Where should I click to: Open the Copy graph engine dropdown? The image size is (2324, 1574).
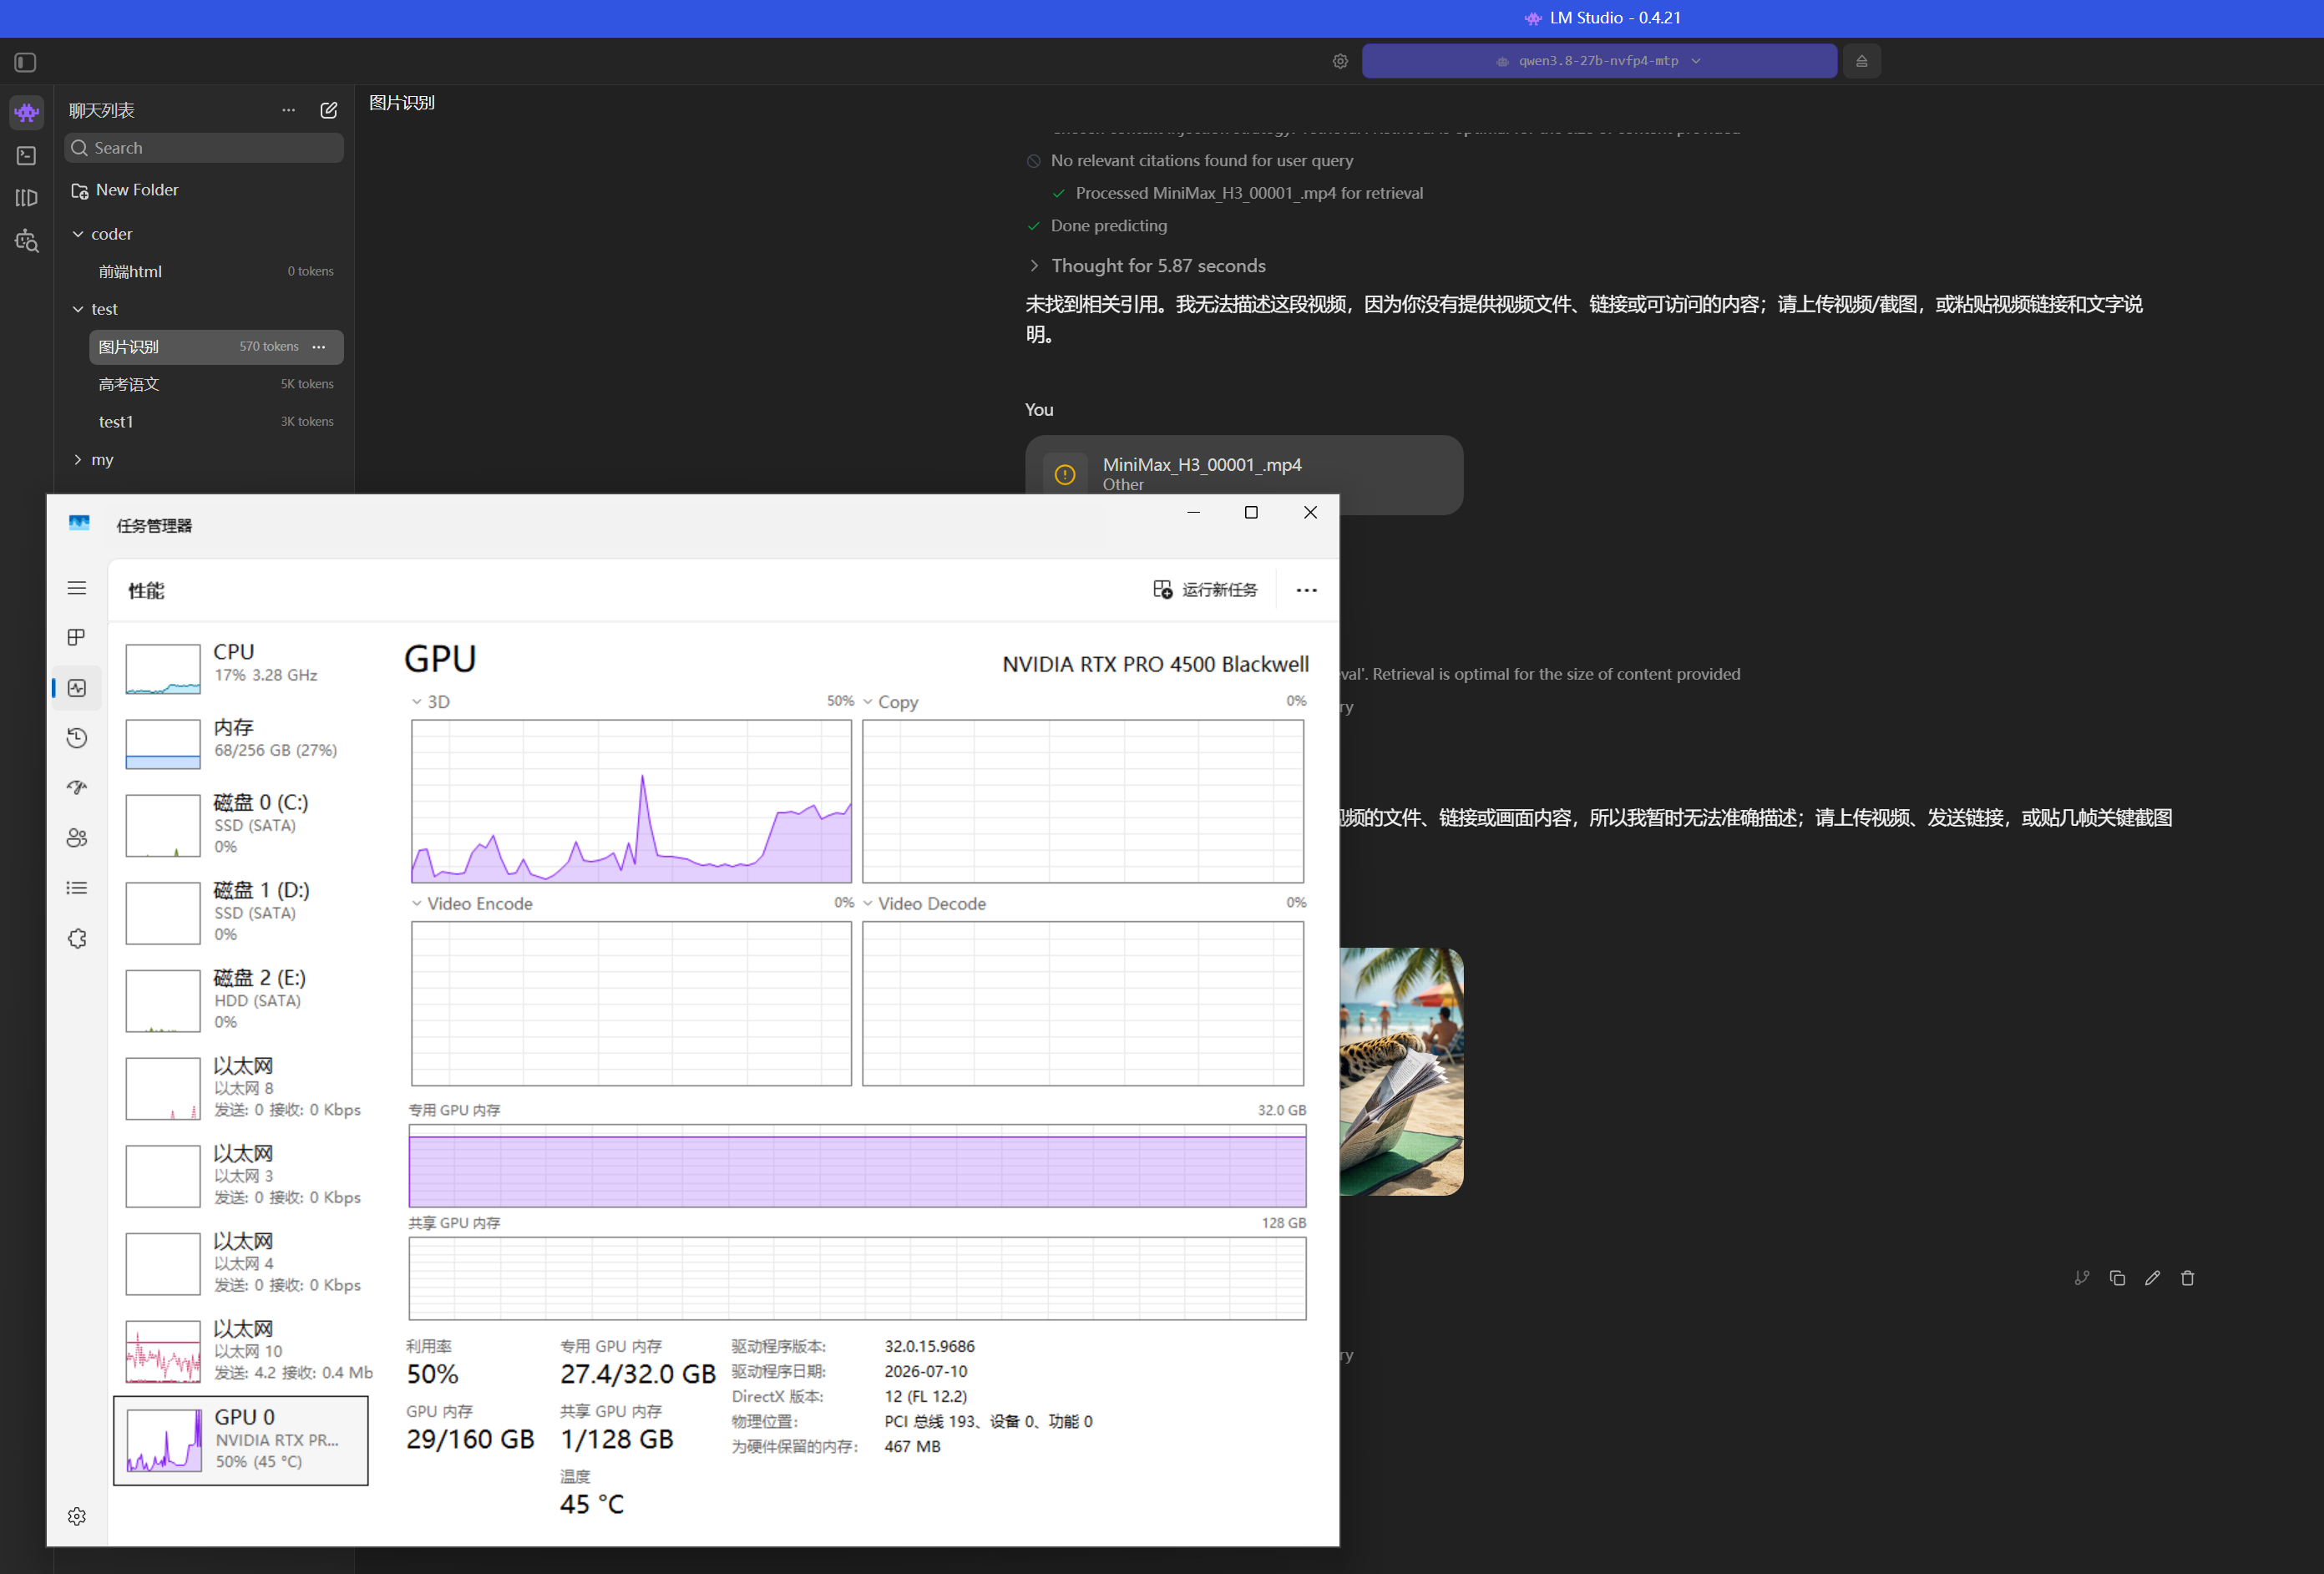[890, 702]
